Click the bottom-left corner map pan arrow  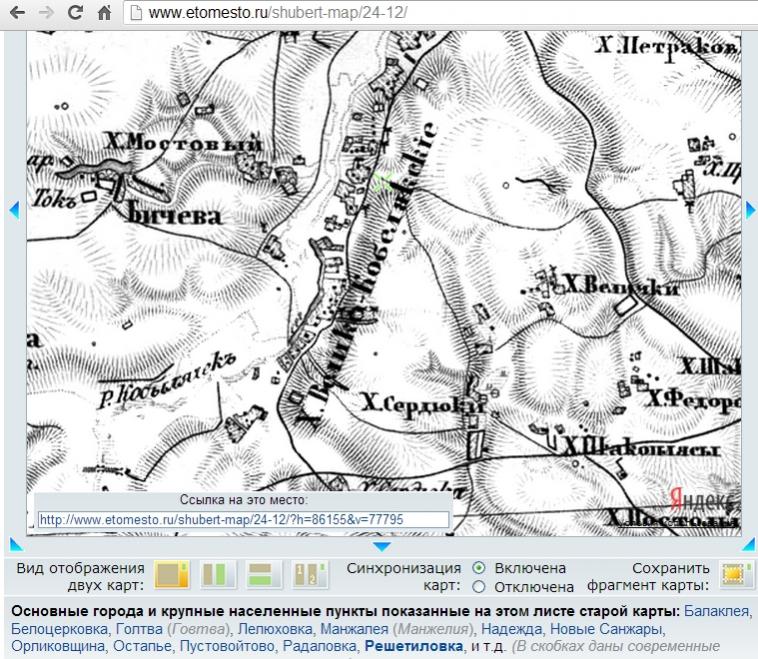[14, 544]
